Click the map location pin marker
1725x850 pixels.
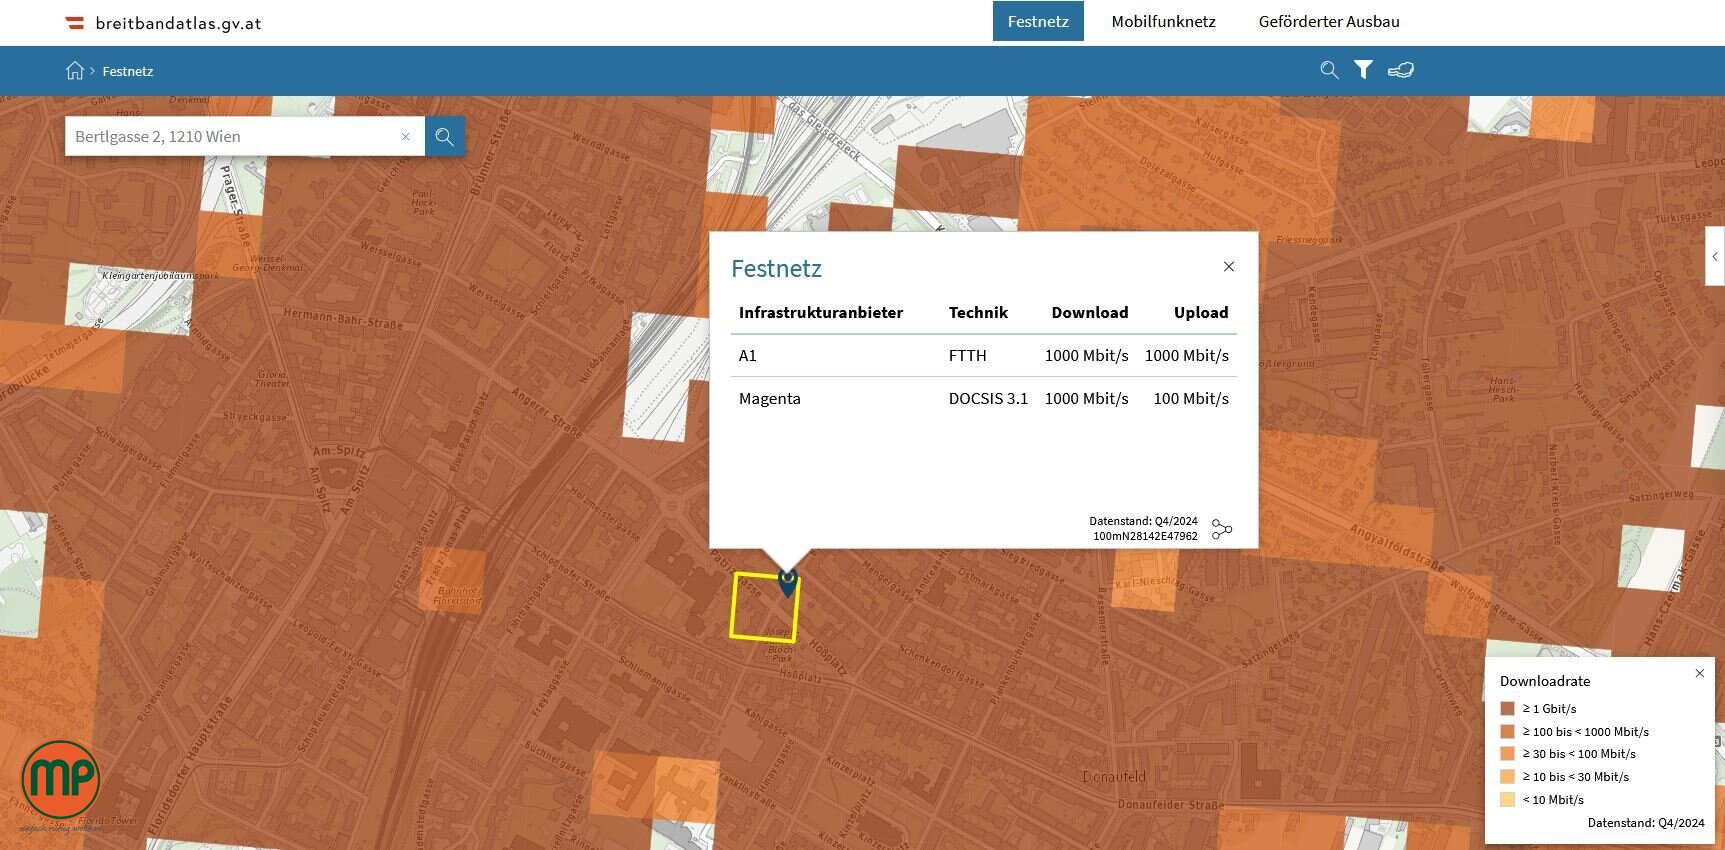[787, 583]
